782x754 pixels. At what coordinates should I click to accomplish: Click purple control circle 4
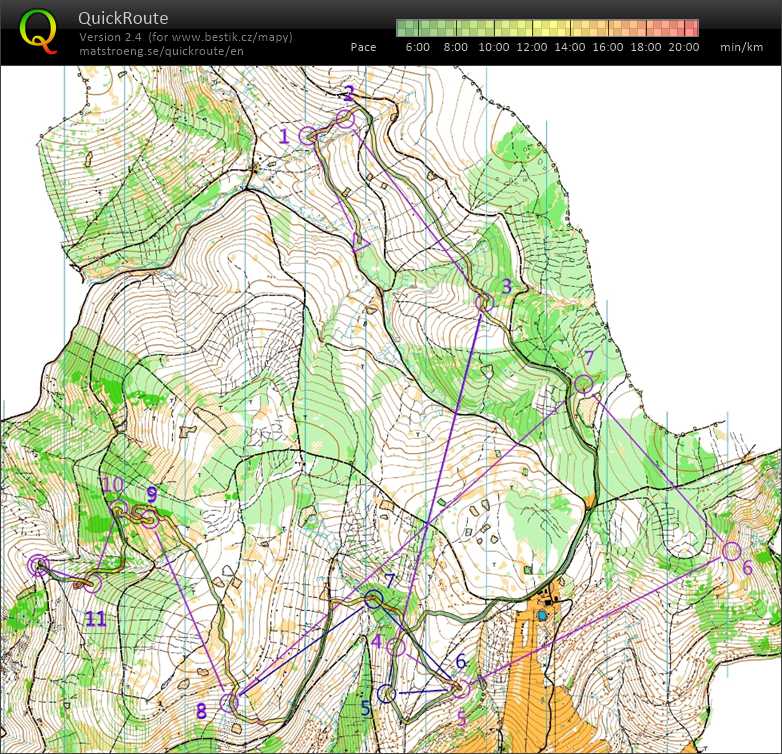click(395, 646)
